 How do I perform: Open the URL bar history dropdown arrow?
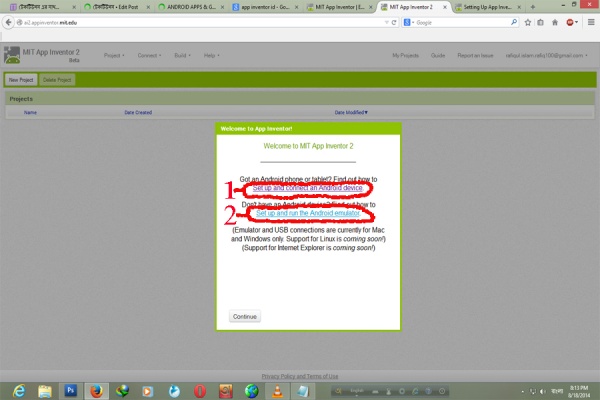[x=386, y=23]
